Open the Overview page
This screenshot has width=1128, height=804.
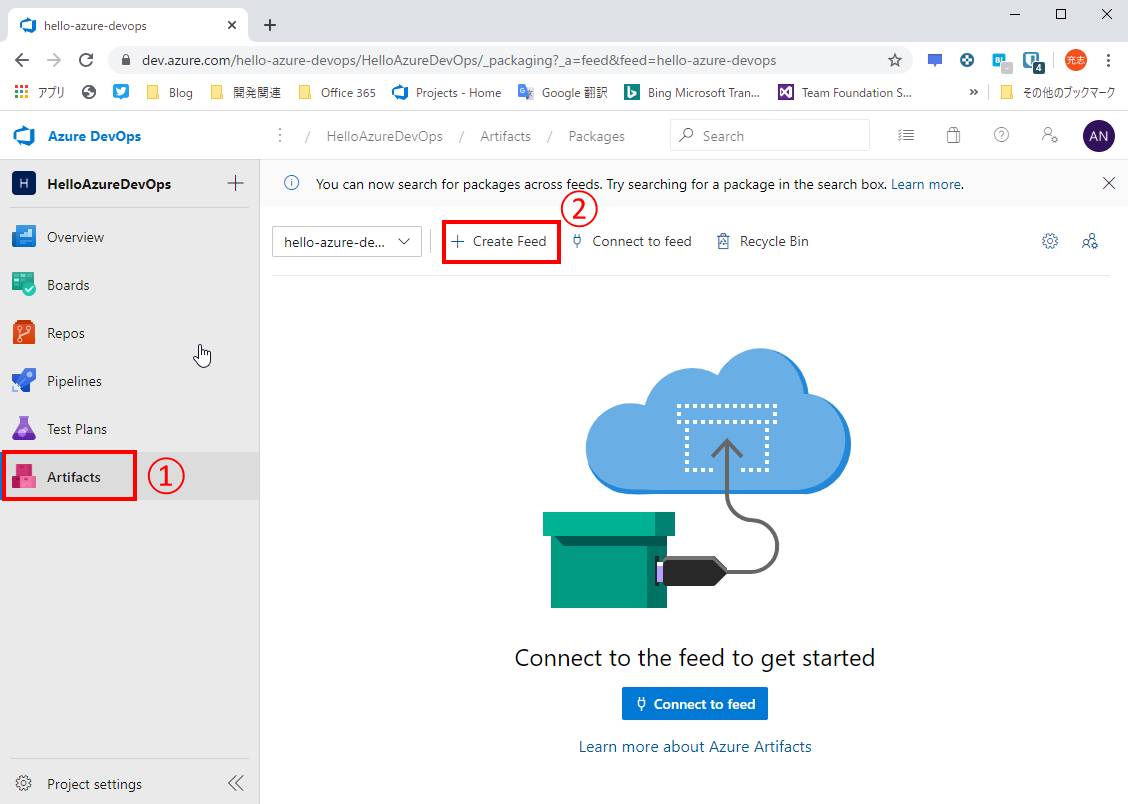coord(74,237)
